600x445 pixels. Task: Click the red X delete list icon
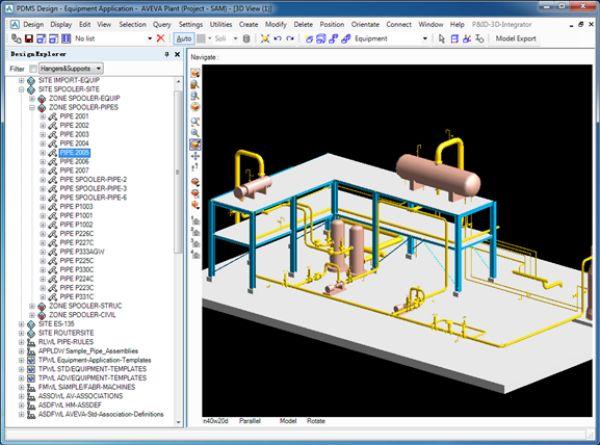click(161, 38)
